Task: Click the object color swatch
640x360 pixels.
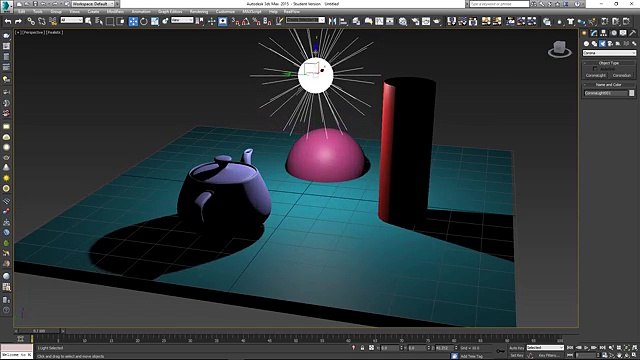Action: coord(631,93)
